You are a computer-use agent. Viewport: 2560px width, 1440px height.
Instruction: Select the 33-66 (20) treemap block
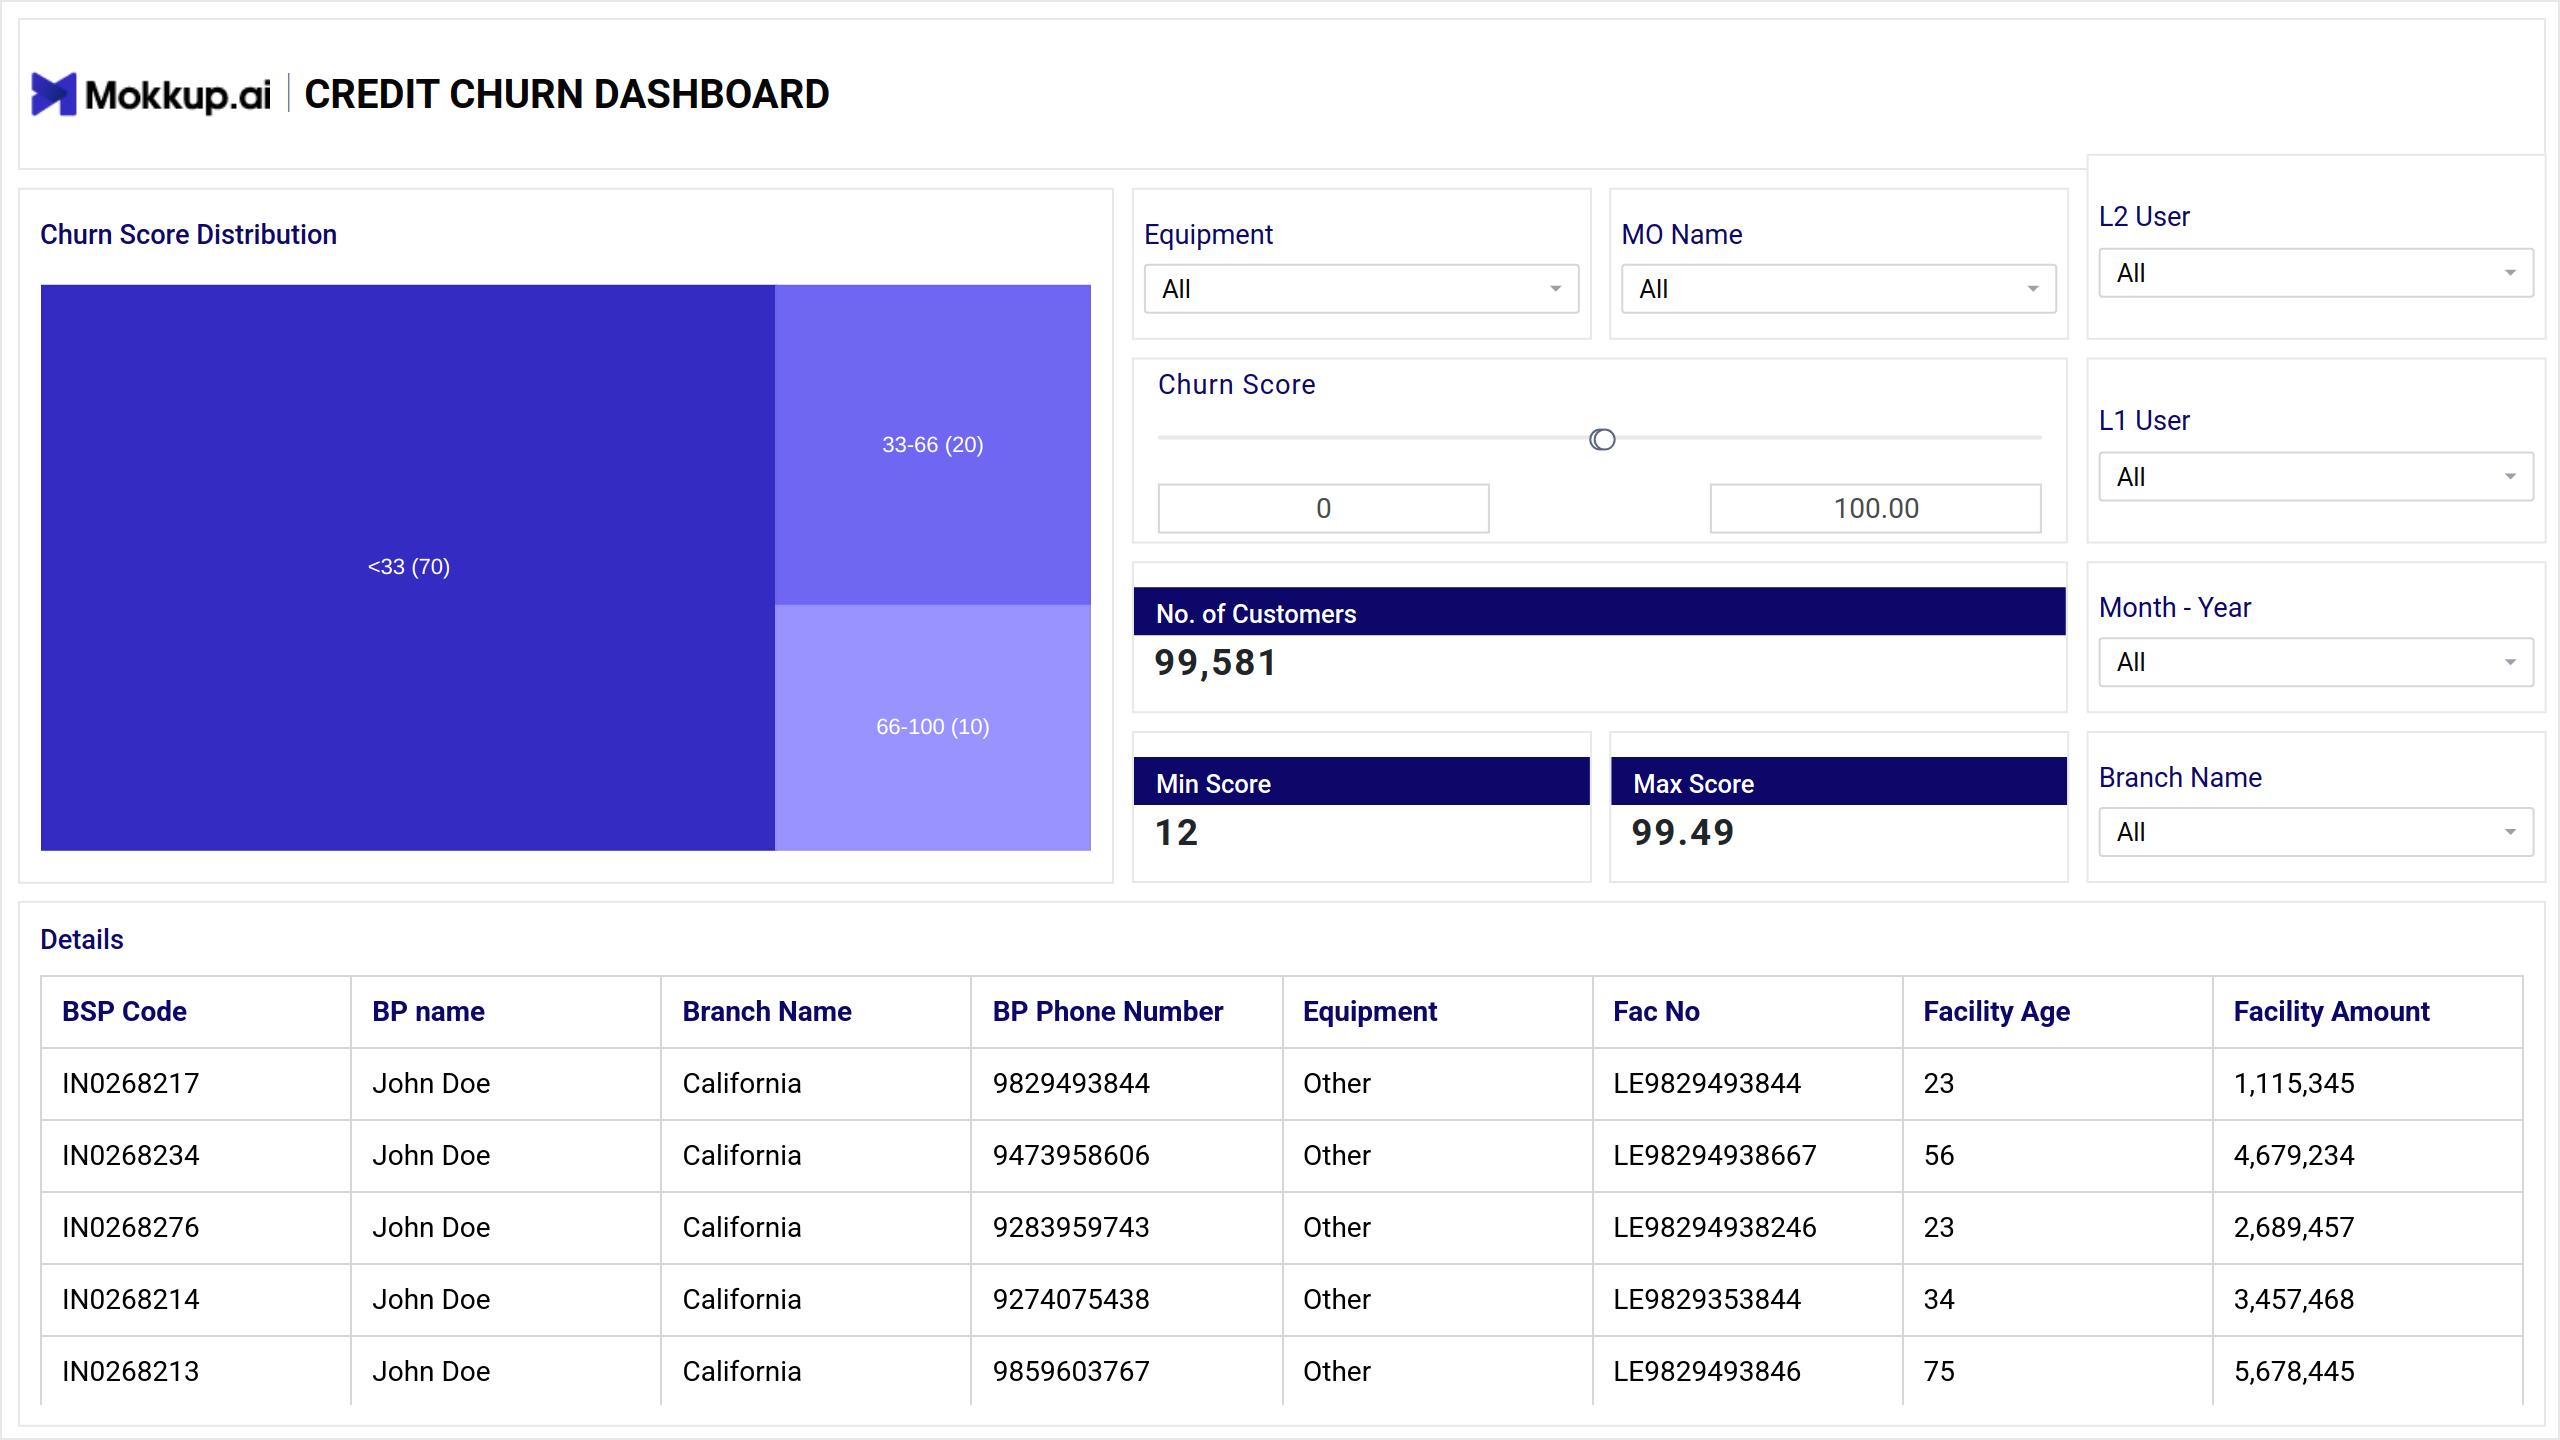(x=932, y=444)
